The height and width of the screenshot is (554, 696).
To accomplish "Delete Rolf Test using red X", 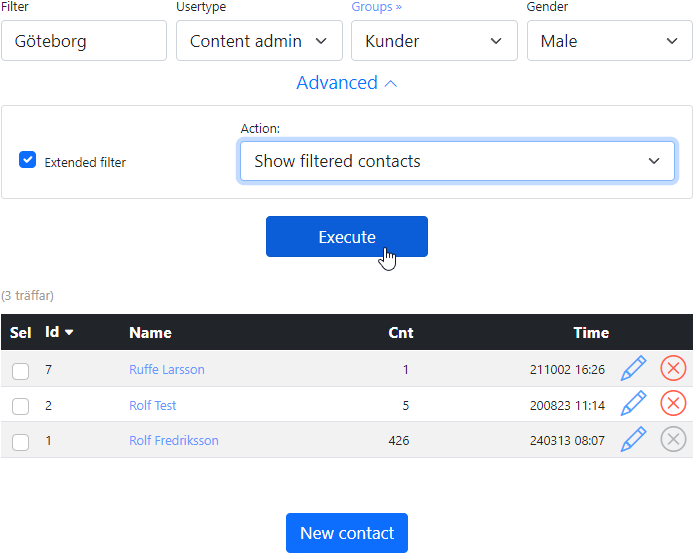I will point(673,404).
